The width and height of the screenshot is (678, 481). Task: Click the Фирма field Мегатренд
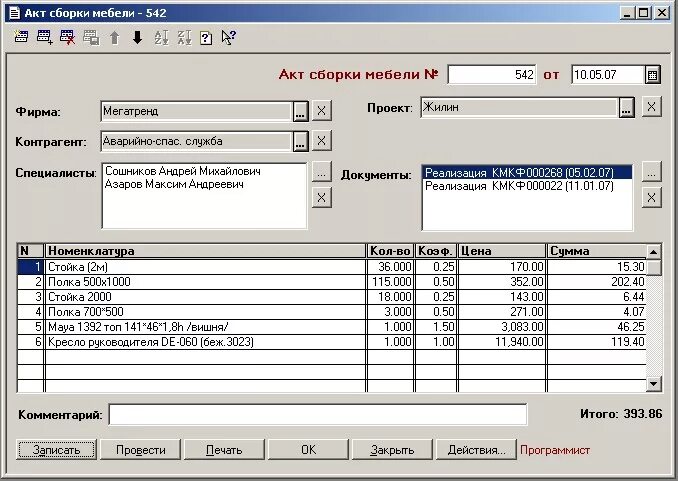(x=196, y=111)
